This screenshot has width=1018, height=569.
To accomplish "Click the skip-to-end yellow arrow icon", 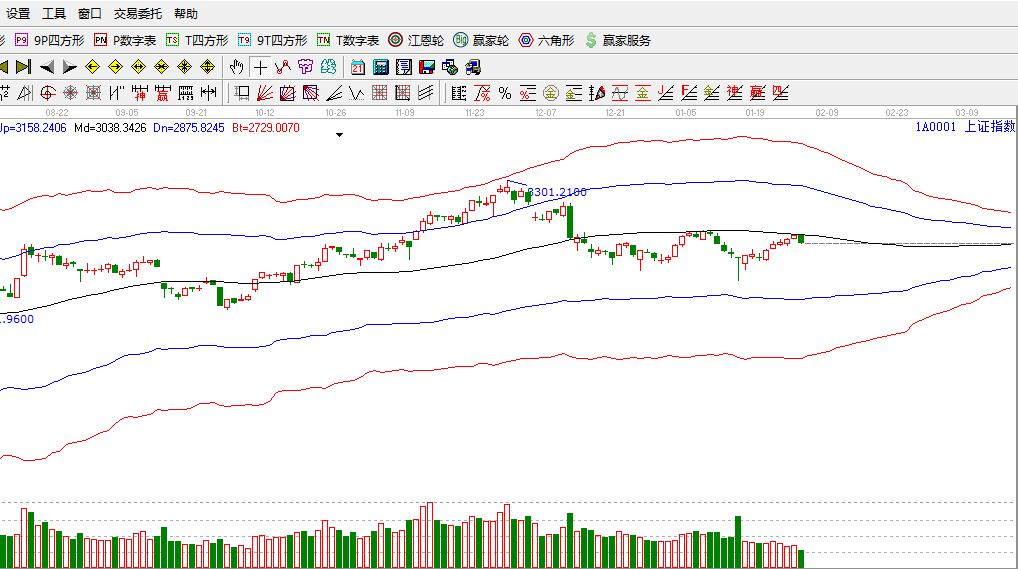I will click(x=22, y=67).
